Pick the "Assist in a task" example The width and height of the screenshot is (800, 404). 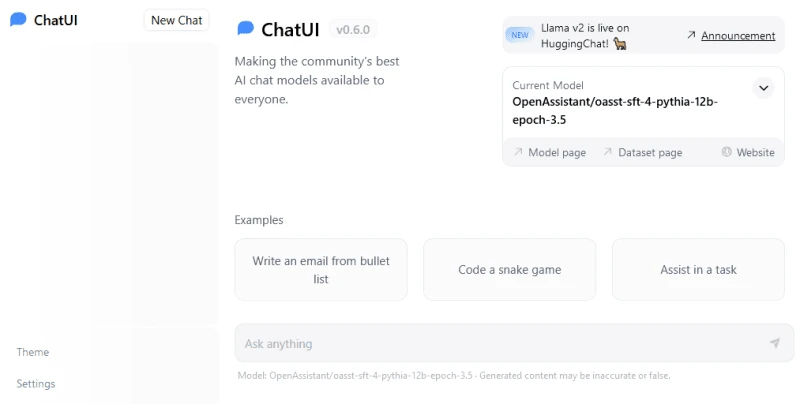pyautogui.click(x=698, y=270)
